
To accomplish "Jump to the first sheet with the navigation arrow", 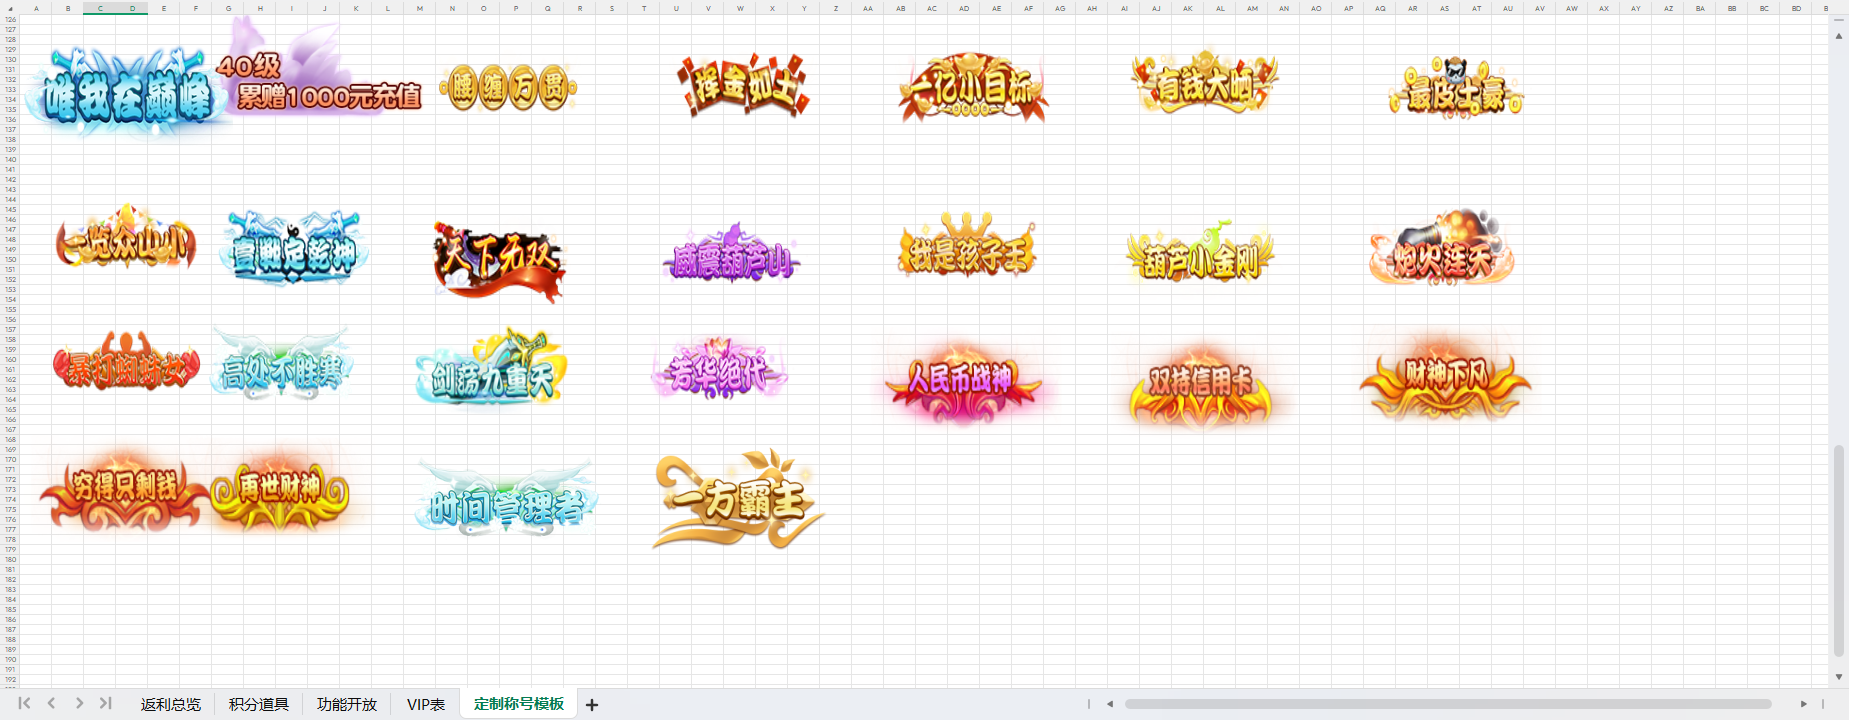I will (24, 704).
